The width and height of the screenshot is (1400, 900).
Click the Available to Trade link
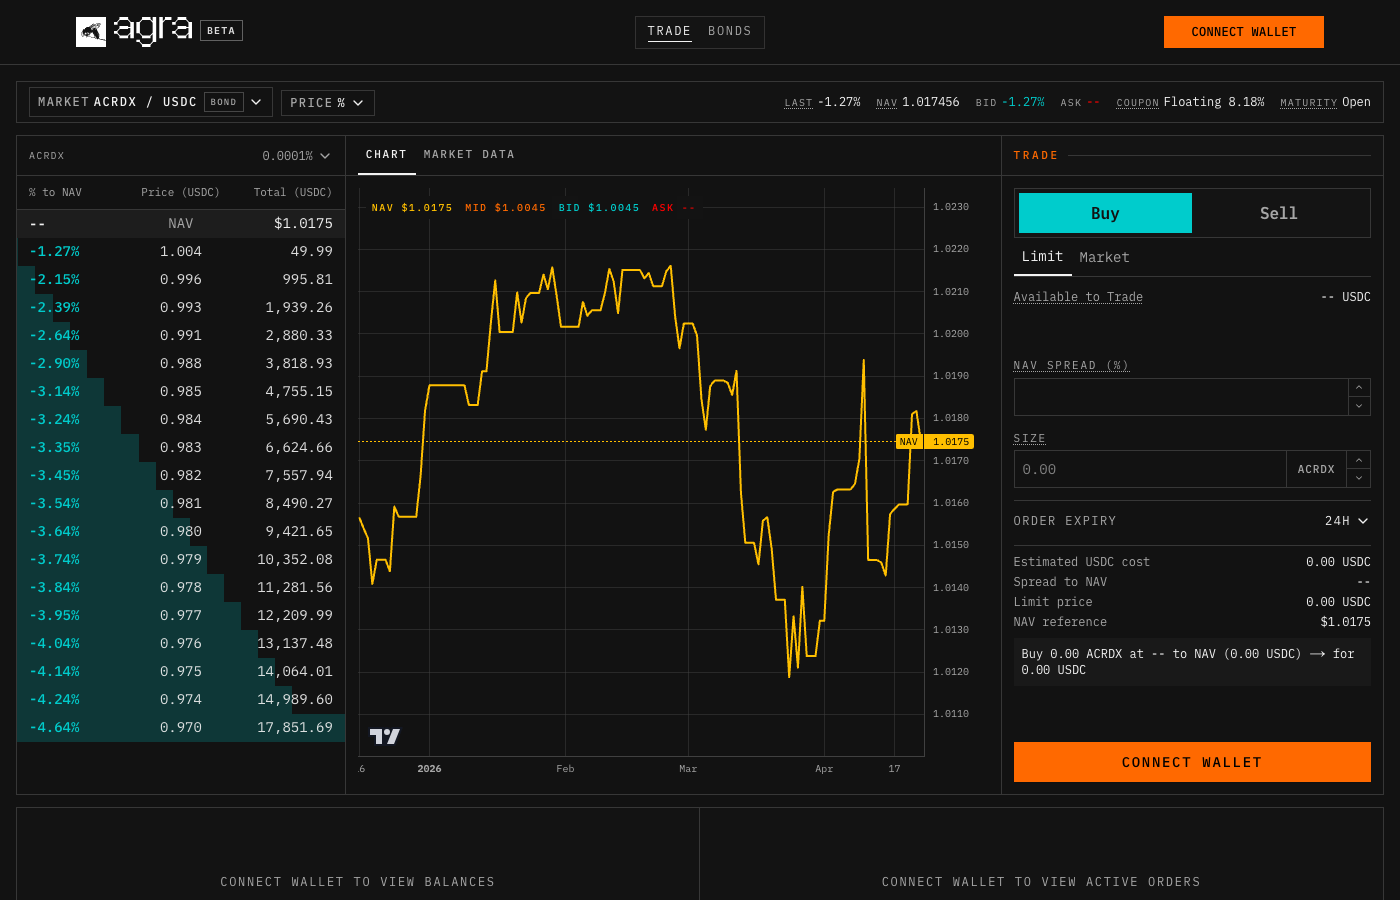click(x=1077, y=296)
